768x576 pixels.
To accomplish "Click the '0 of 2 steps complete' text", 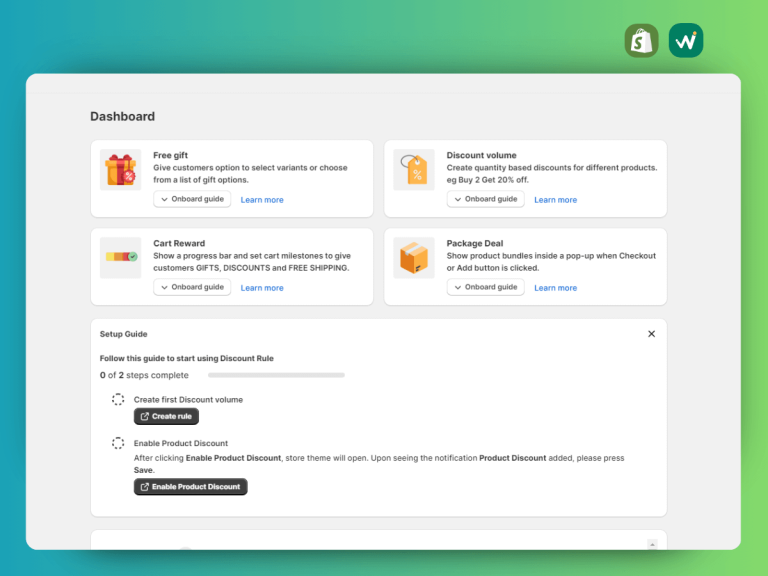I will 144,375.
